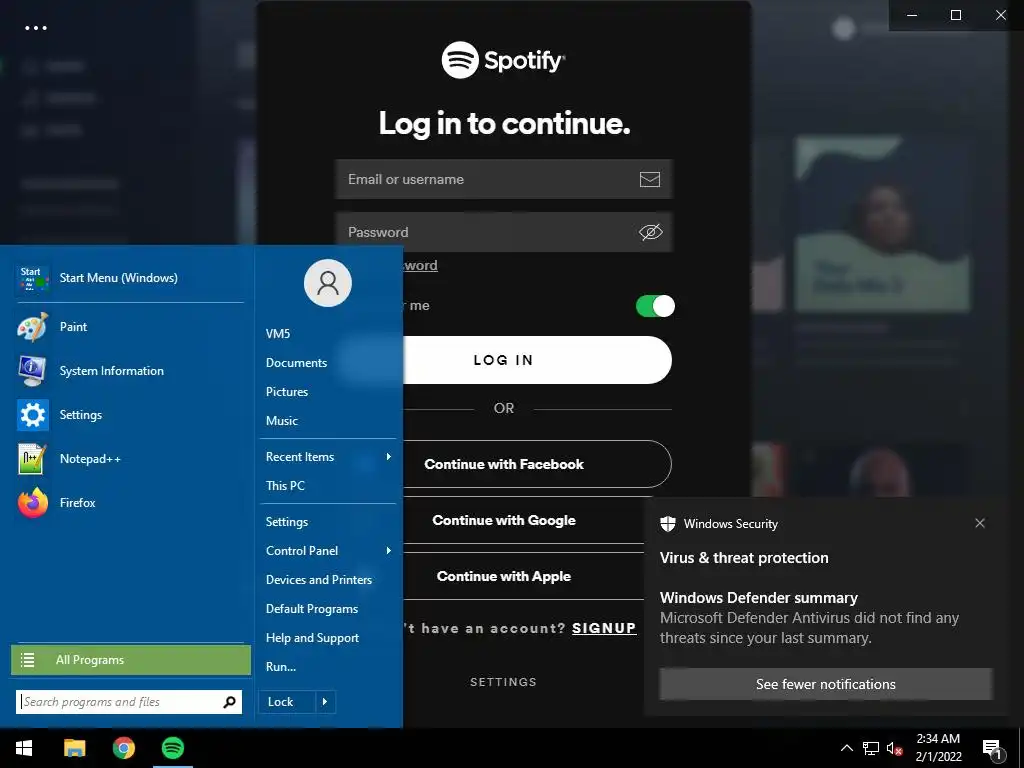Turn off the Remember me switch
Screen dimensions: 1024x768
655,306
